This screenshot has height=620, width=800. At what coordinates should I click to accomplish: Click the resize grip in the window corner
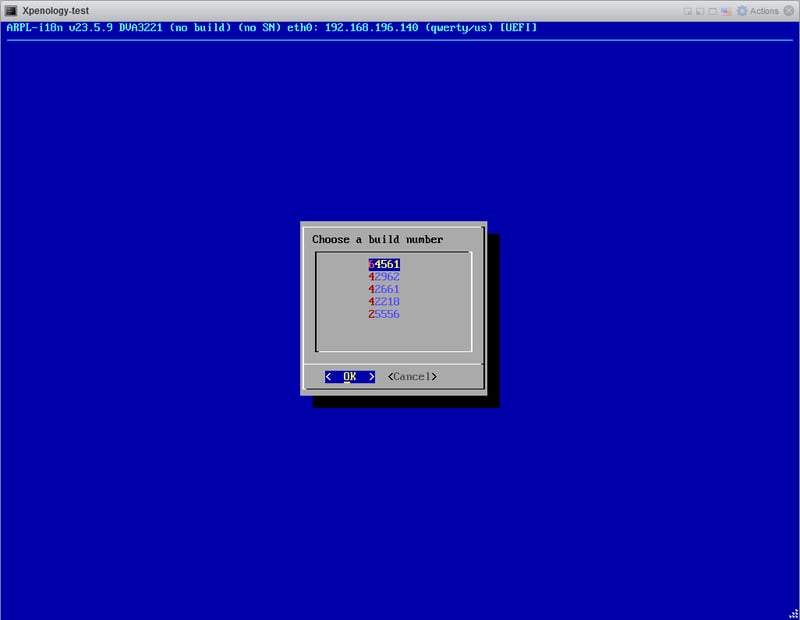[793, 613]
